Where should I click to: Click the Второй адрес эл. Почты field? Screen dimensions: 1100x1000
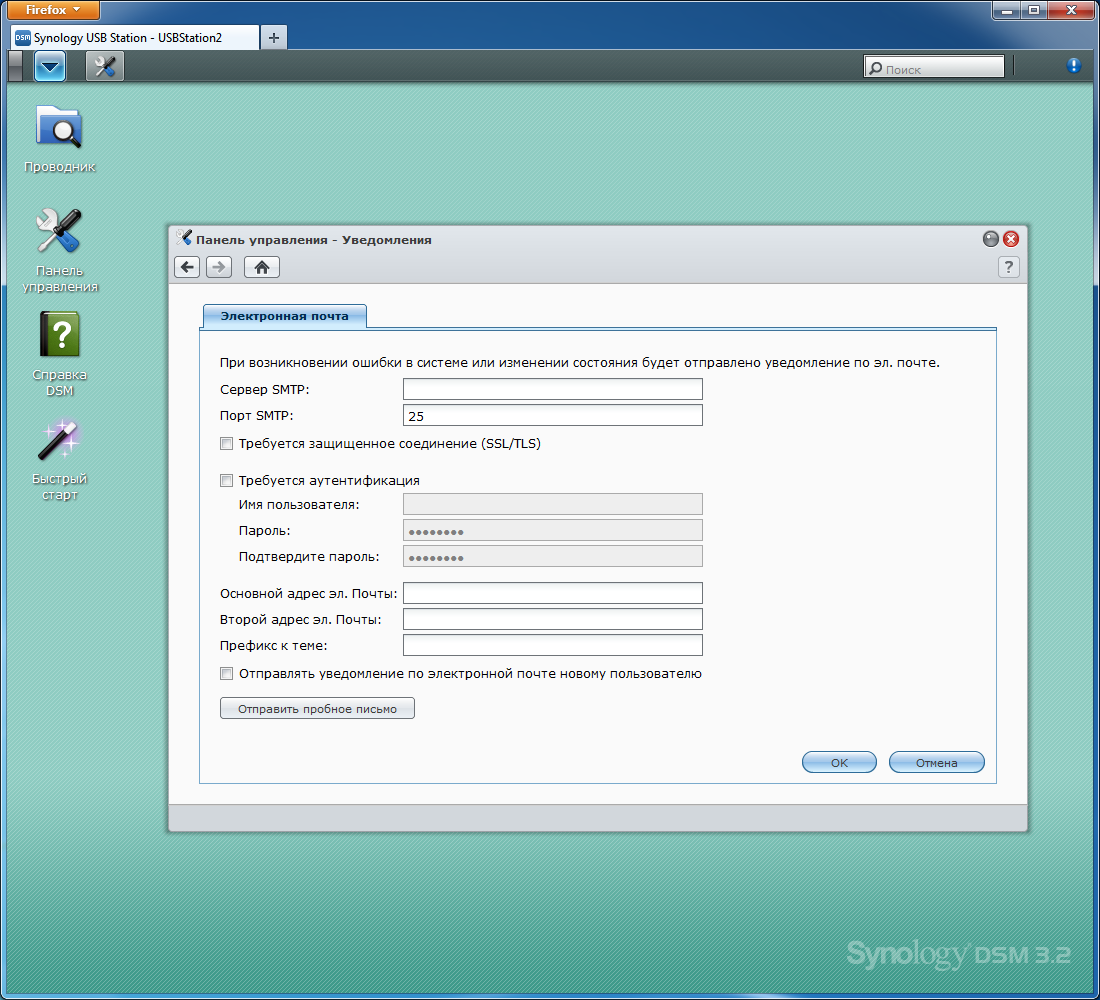coord(553,619)
